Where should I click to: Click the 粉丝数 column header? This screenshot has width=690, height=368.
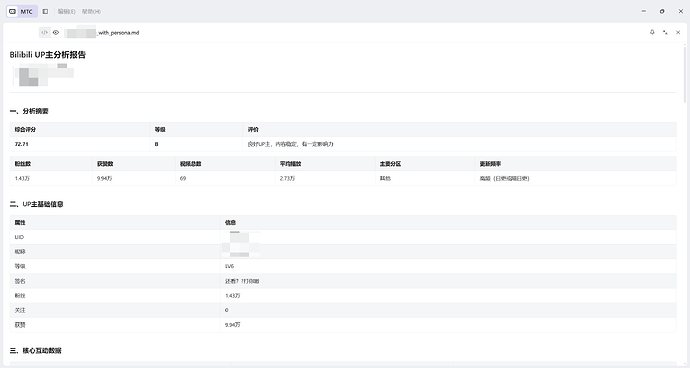[x=23, y=164]
